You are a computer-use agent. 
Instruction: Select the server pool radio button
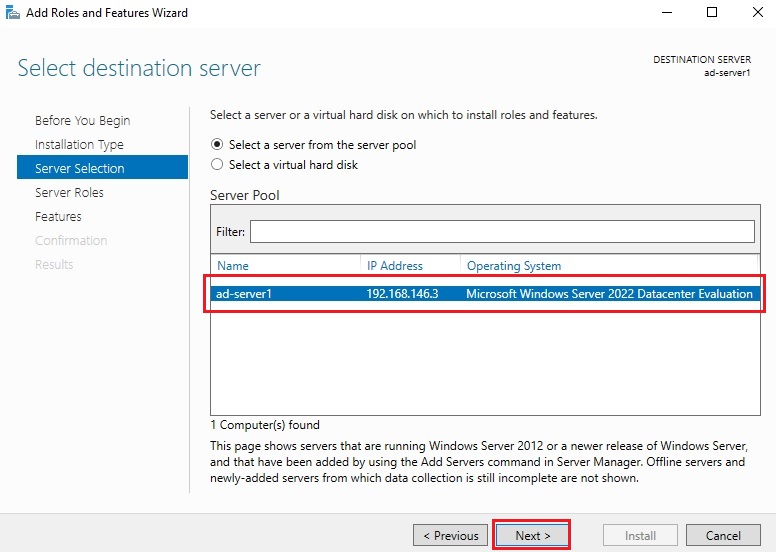[217, 145]
